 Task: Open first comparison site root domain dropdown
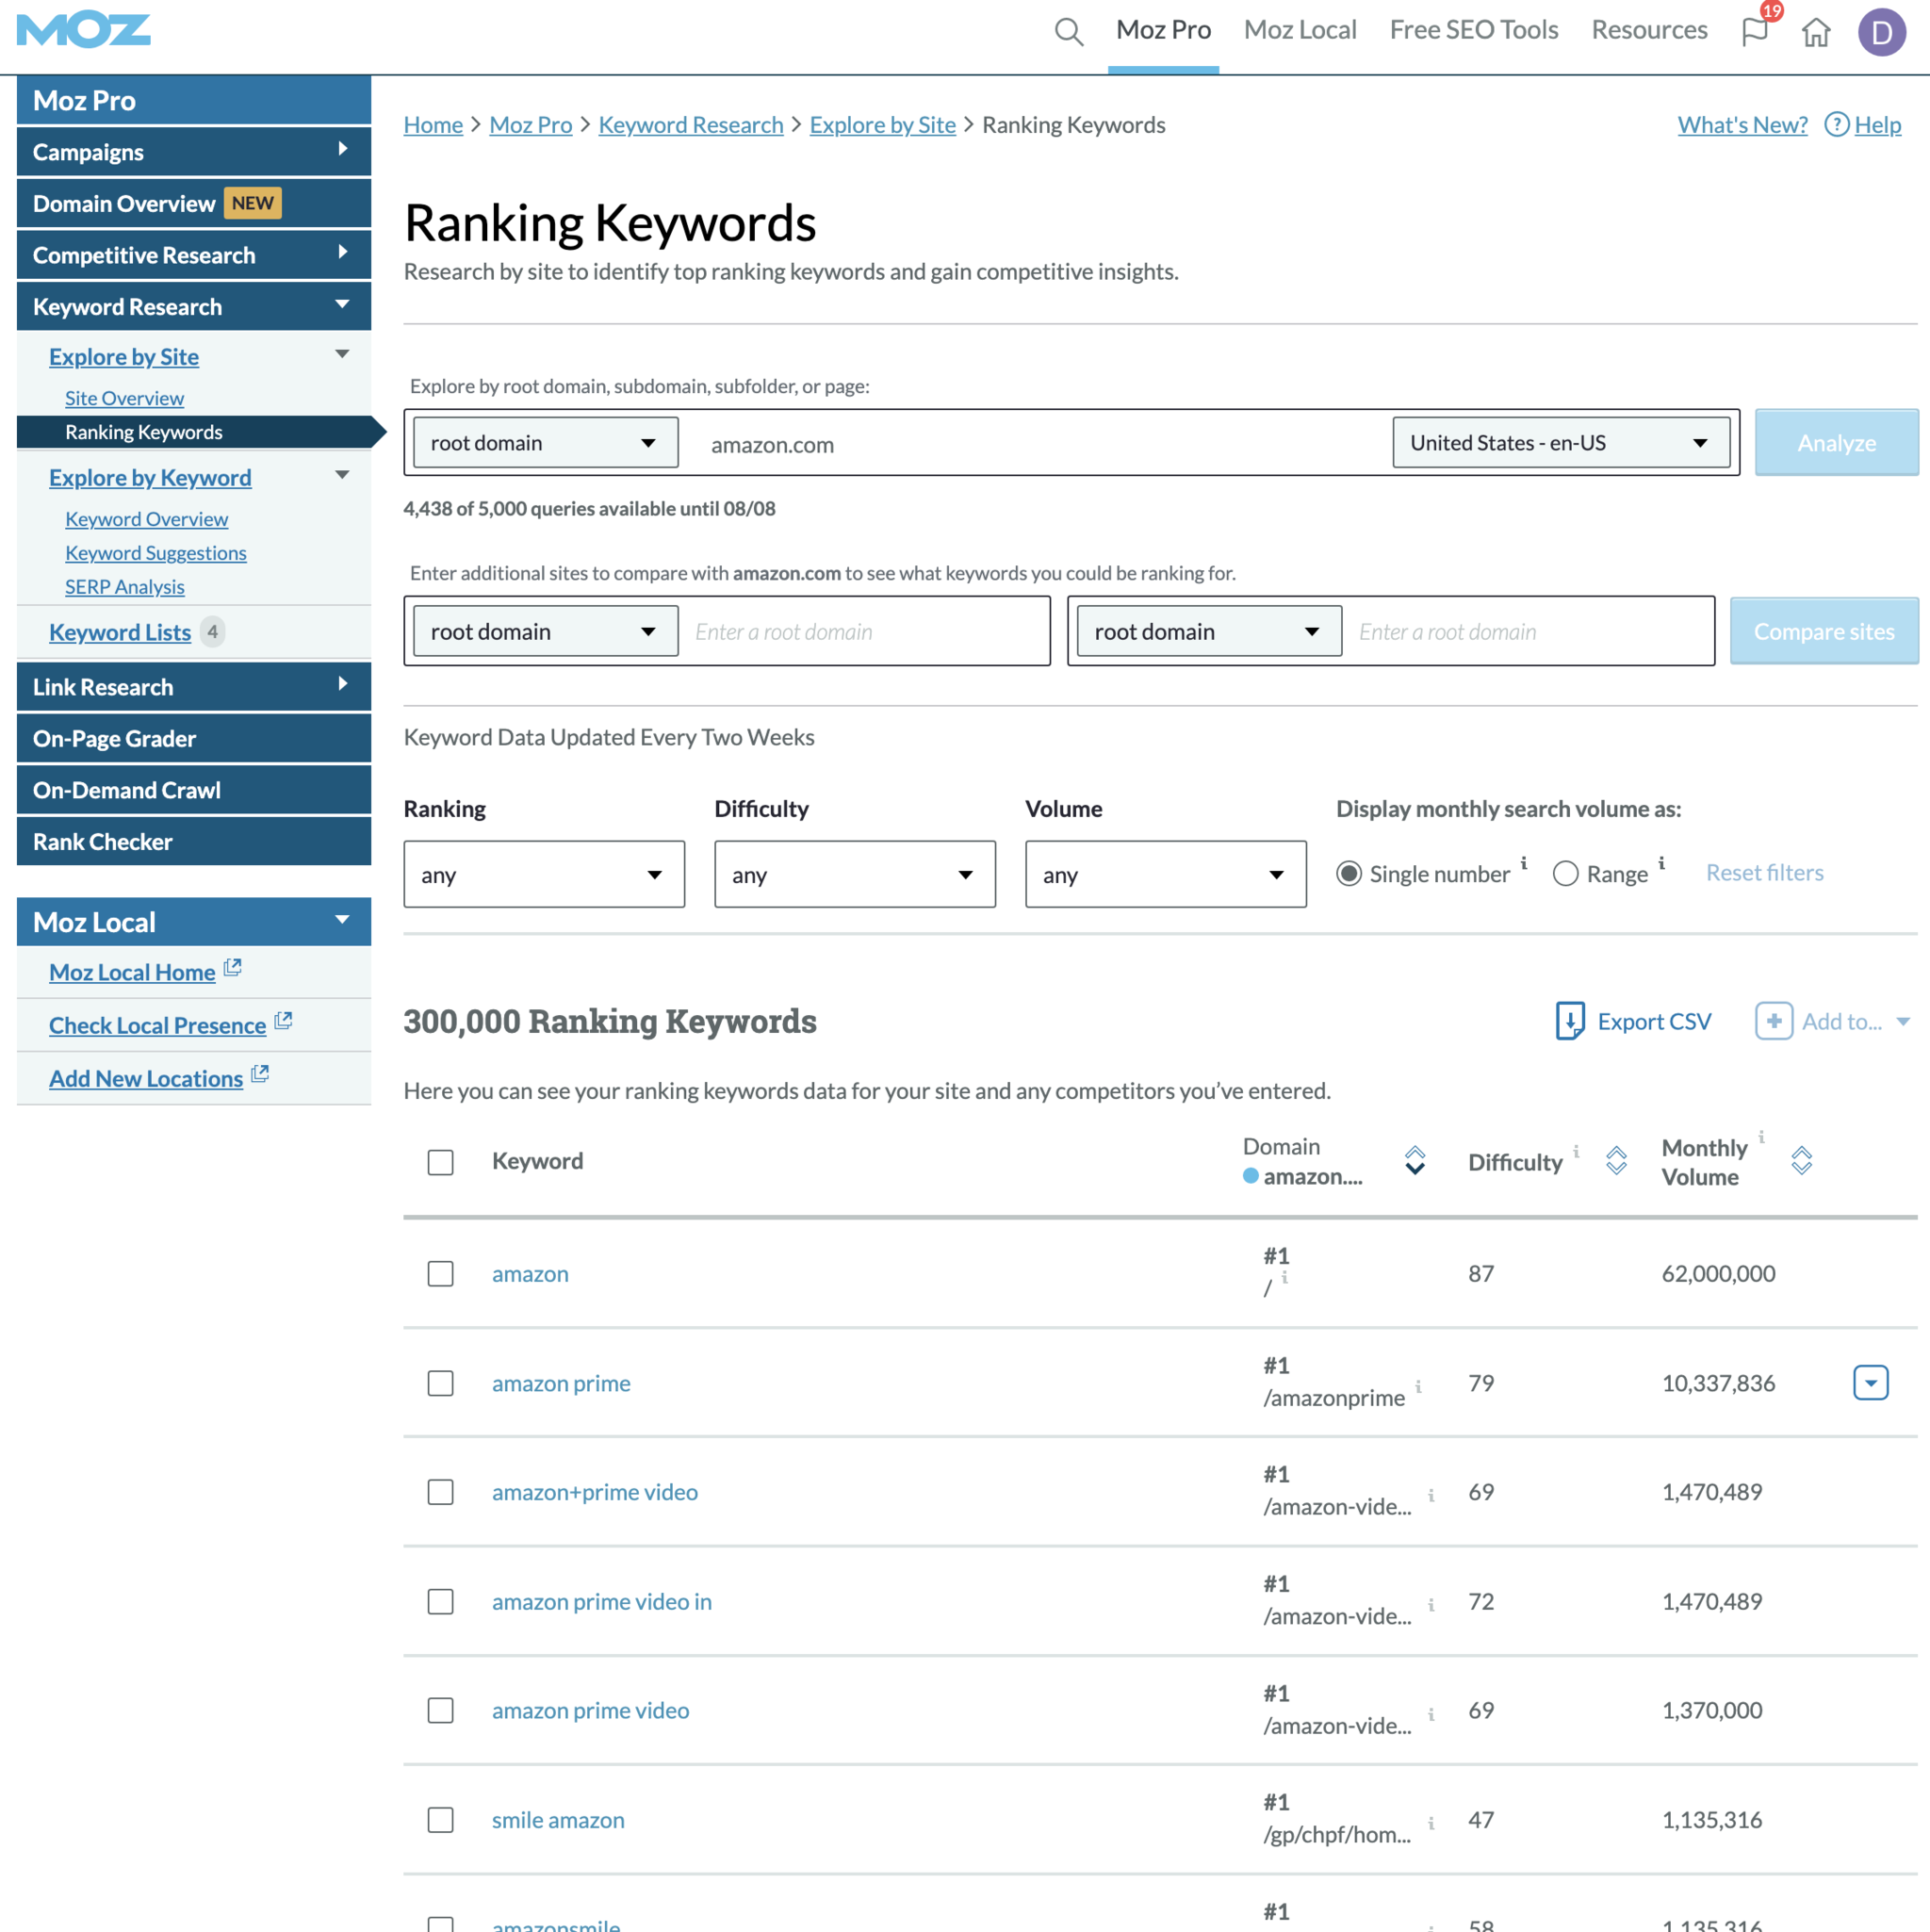pyautogui.click(x=545, y=632)
